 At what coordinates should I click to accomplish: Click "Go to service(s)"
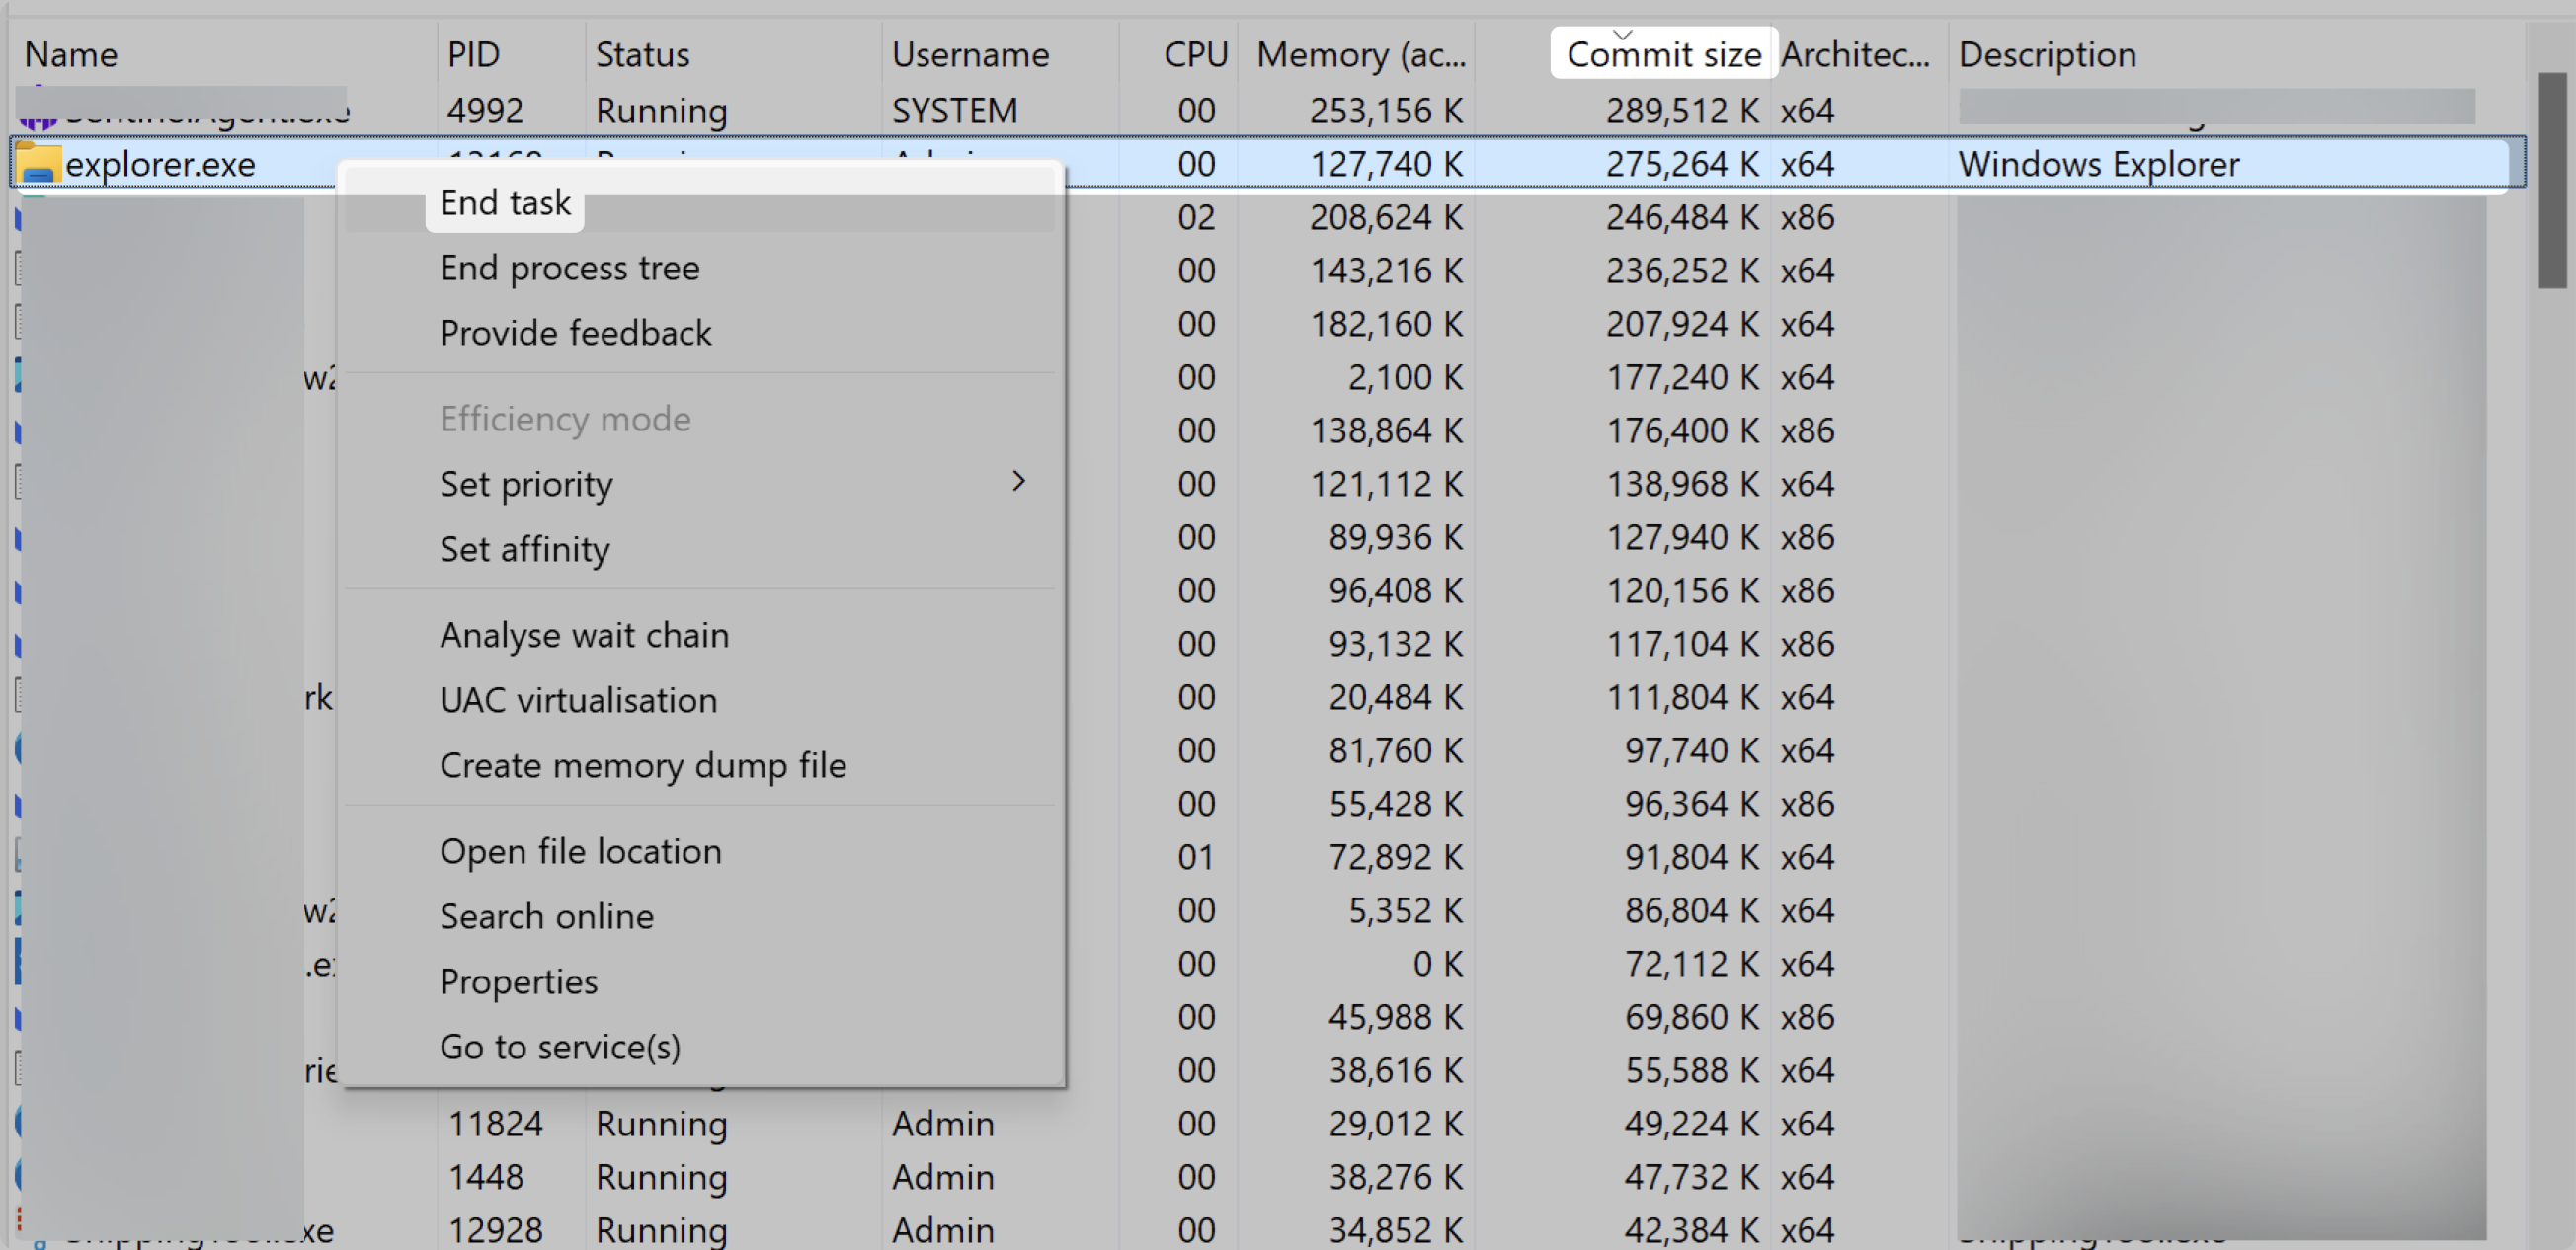(560, 1046)
